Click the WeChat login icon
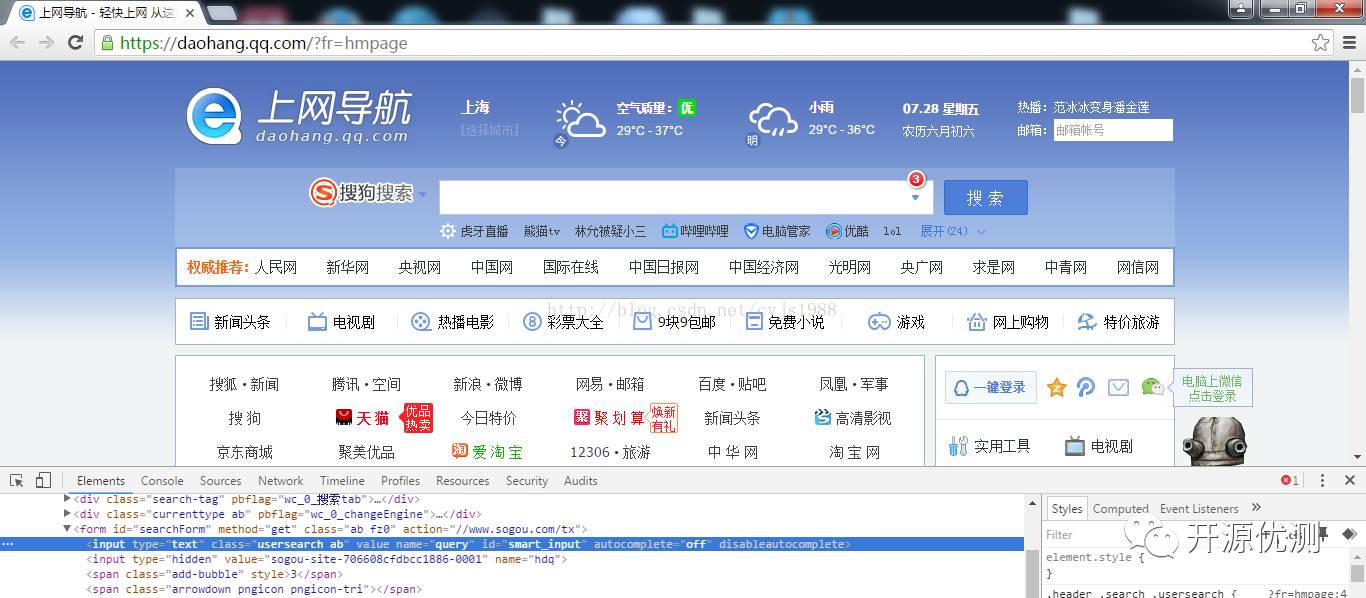This screenshot has height=598, width=1366. point(1152,387)
